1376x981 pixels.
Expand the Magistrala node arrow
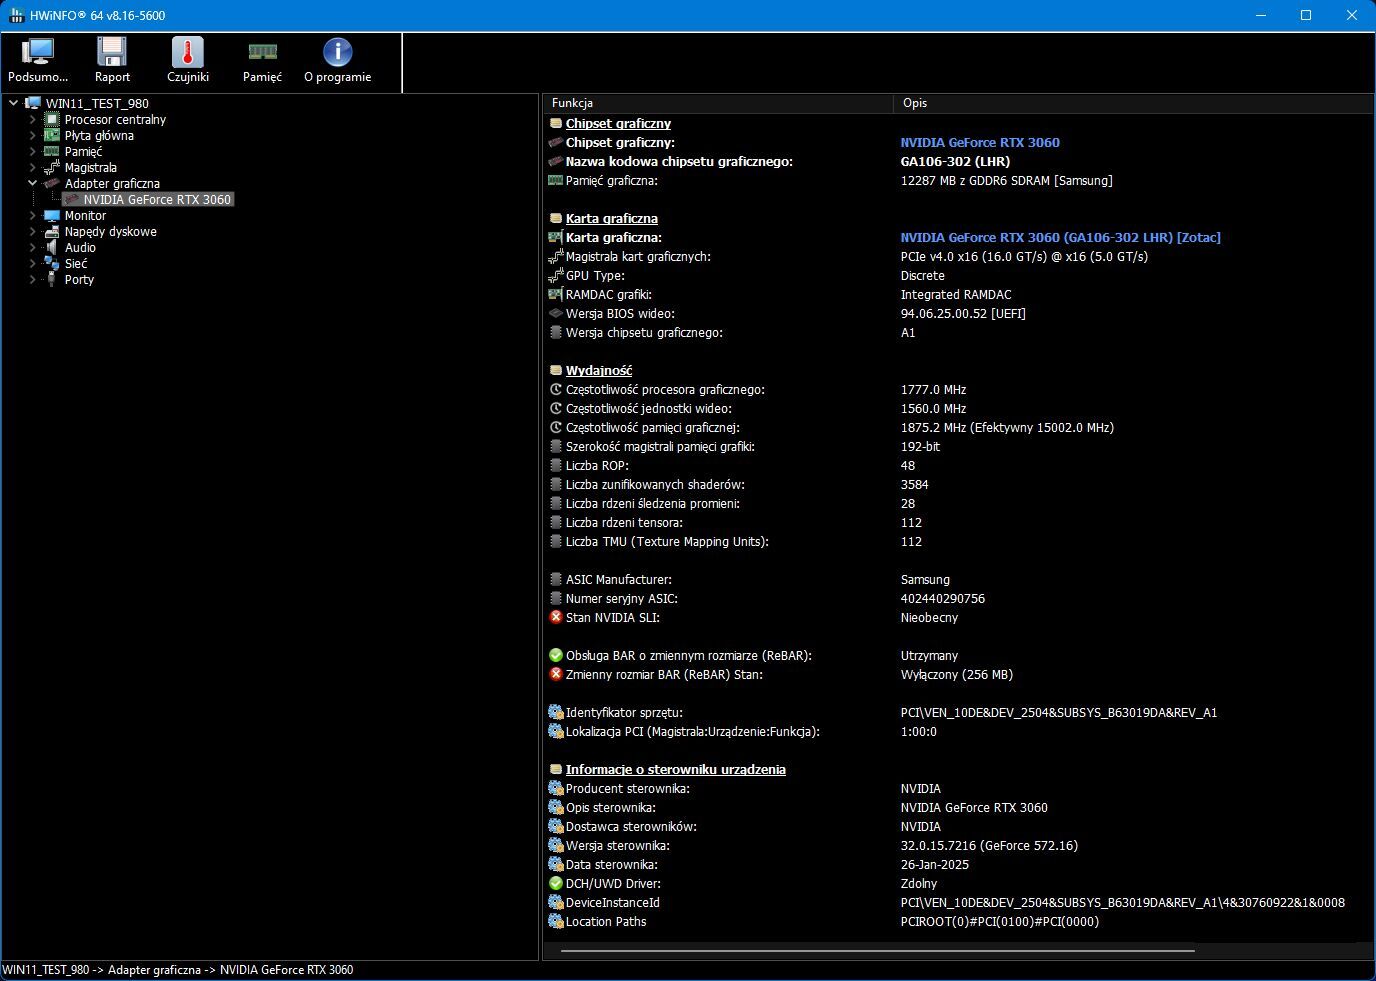[x=32, y=167]
